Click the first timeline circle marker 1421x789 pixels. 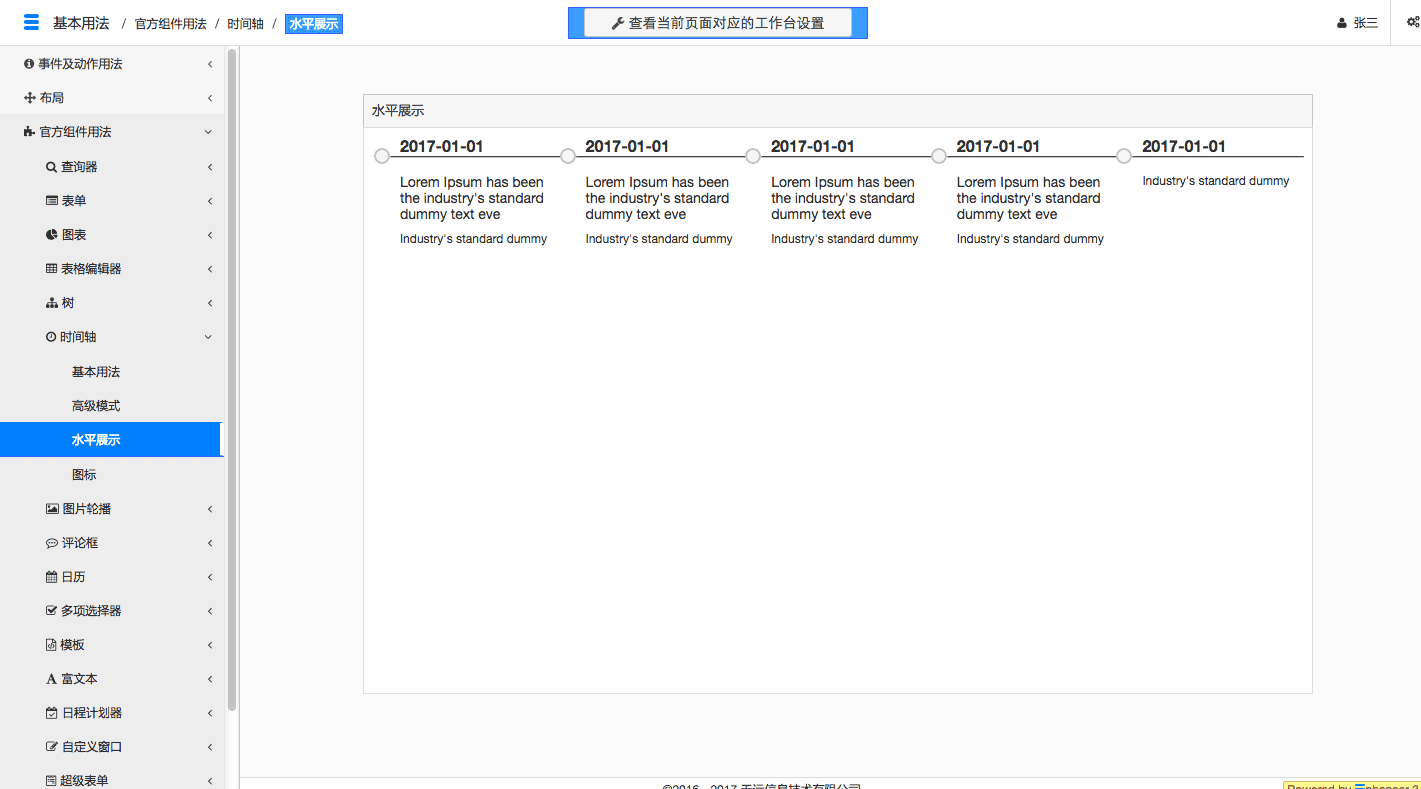(382, 156)
